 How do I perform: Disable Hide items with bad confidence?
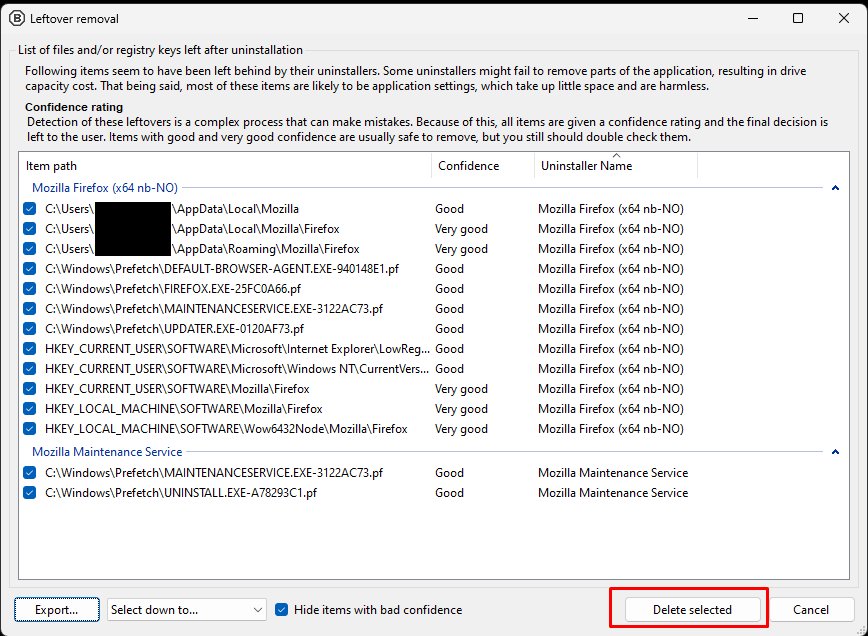pos(282,609)
